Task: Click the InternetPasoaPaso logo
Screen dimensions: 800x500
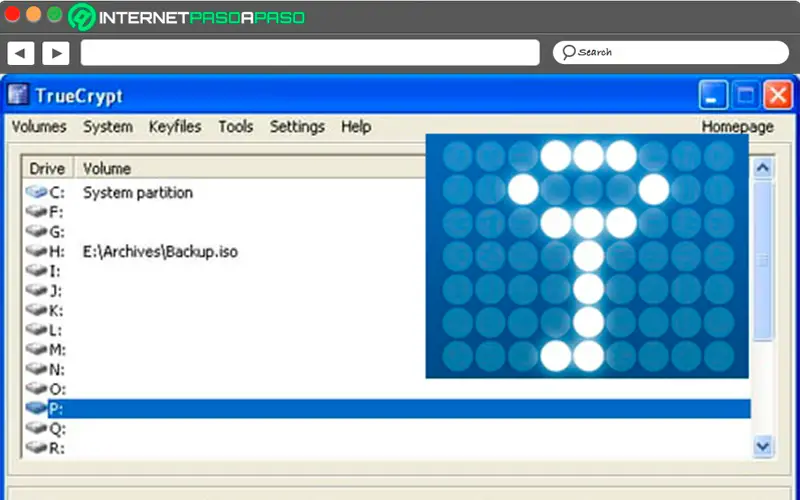Action: point(186,17)
